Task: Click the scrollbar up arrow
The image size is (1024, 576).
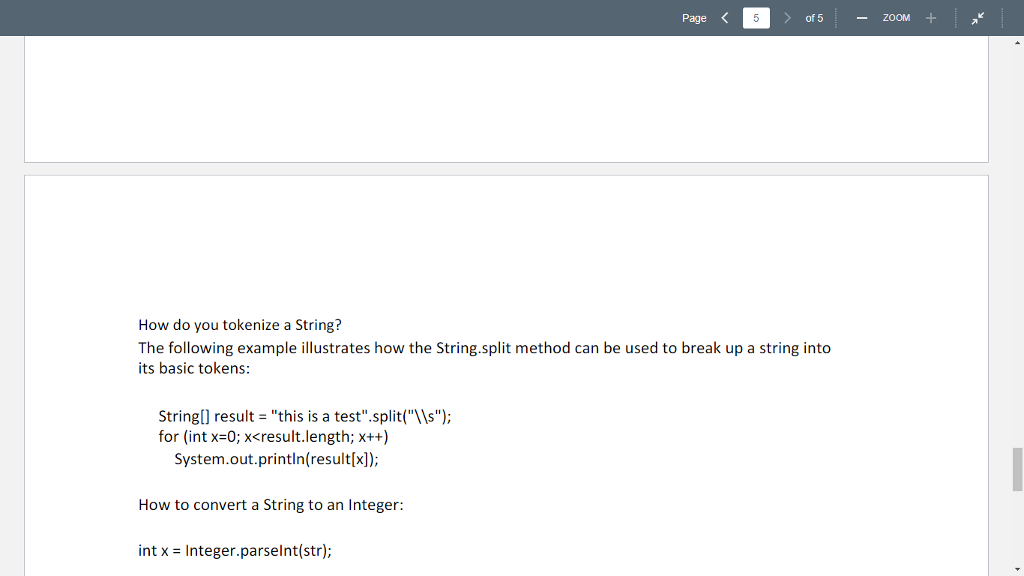Action: point(1016,41)
